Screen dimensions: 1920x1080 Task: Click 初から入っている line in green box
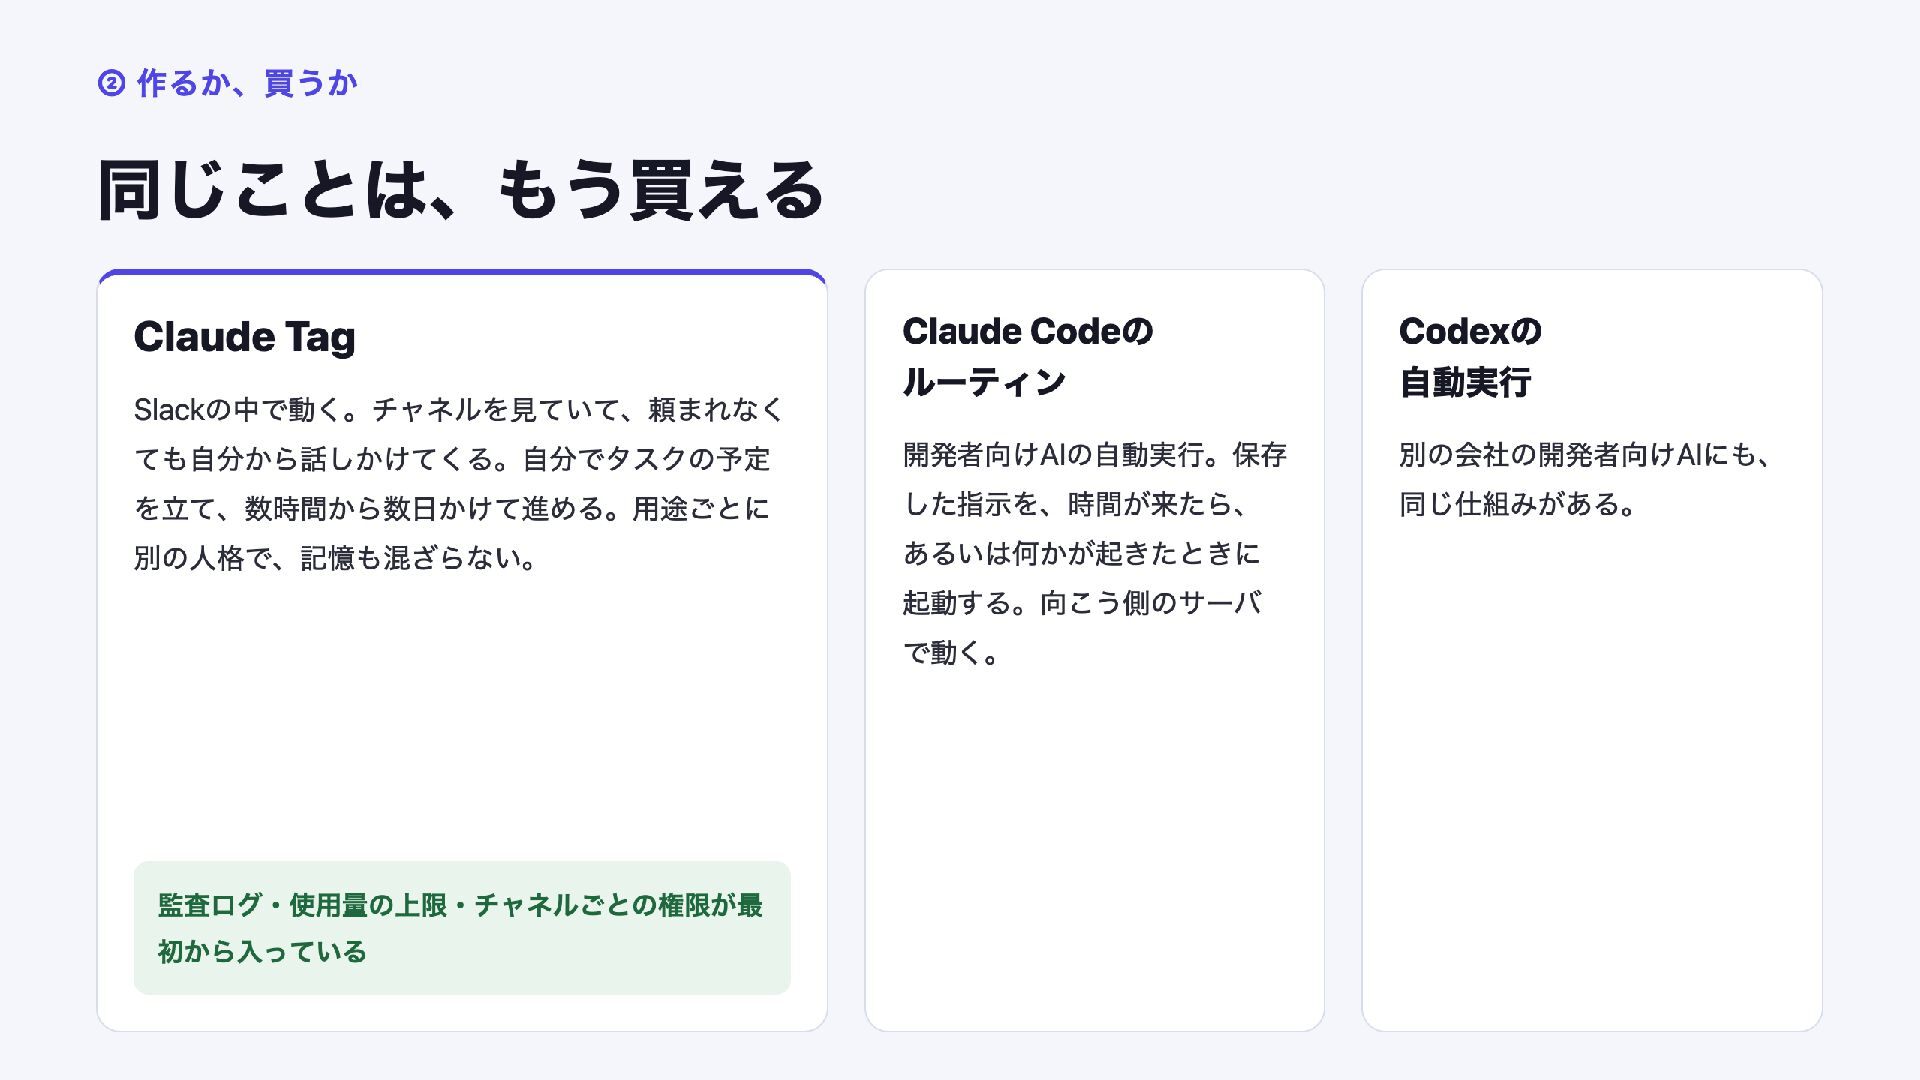(x=262, y=952)
